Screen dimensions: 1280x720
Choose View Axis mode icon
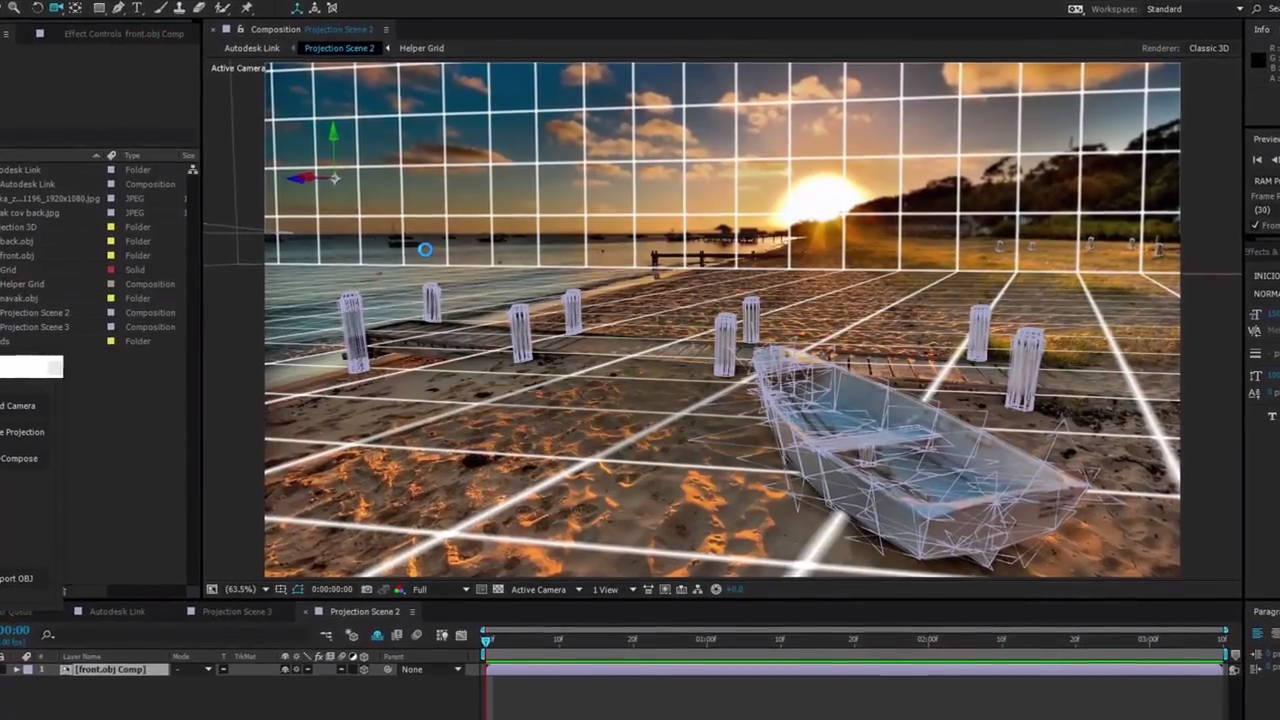click(332, 8)
